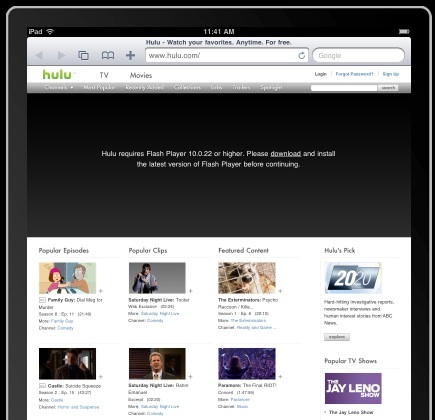This screenshot has width=435, height=420.
Task: Click the Login link
Action: tap(321, 74)
